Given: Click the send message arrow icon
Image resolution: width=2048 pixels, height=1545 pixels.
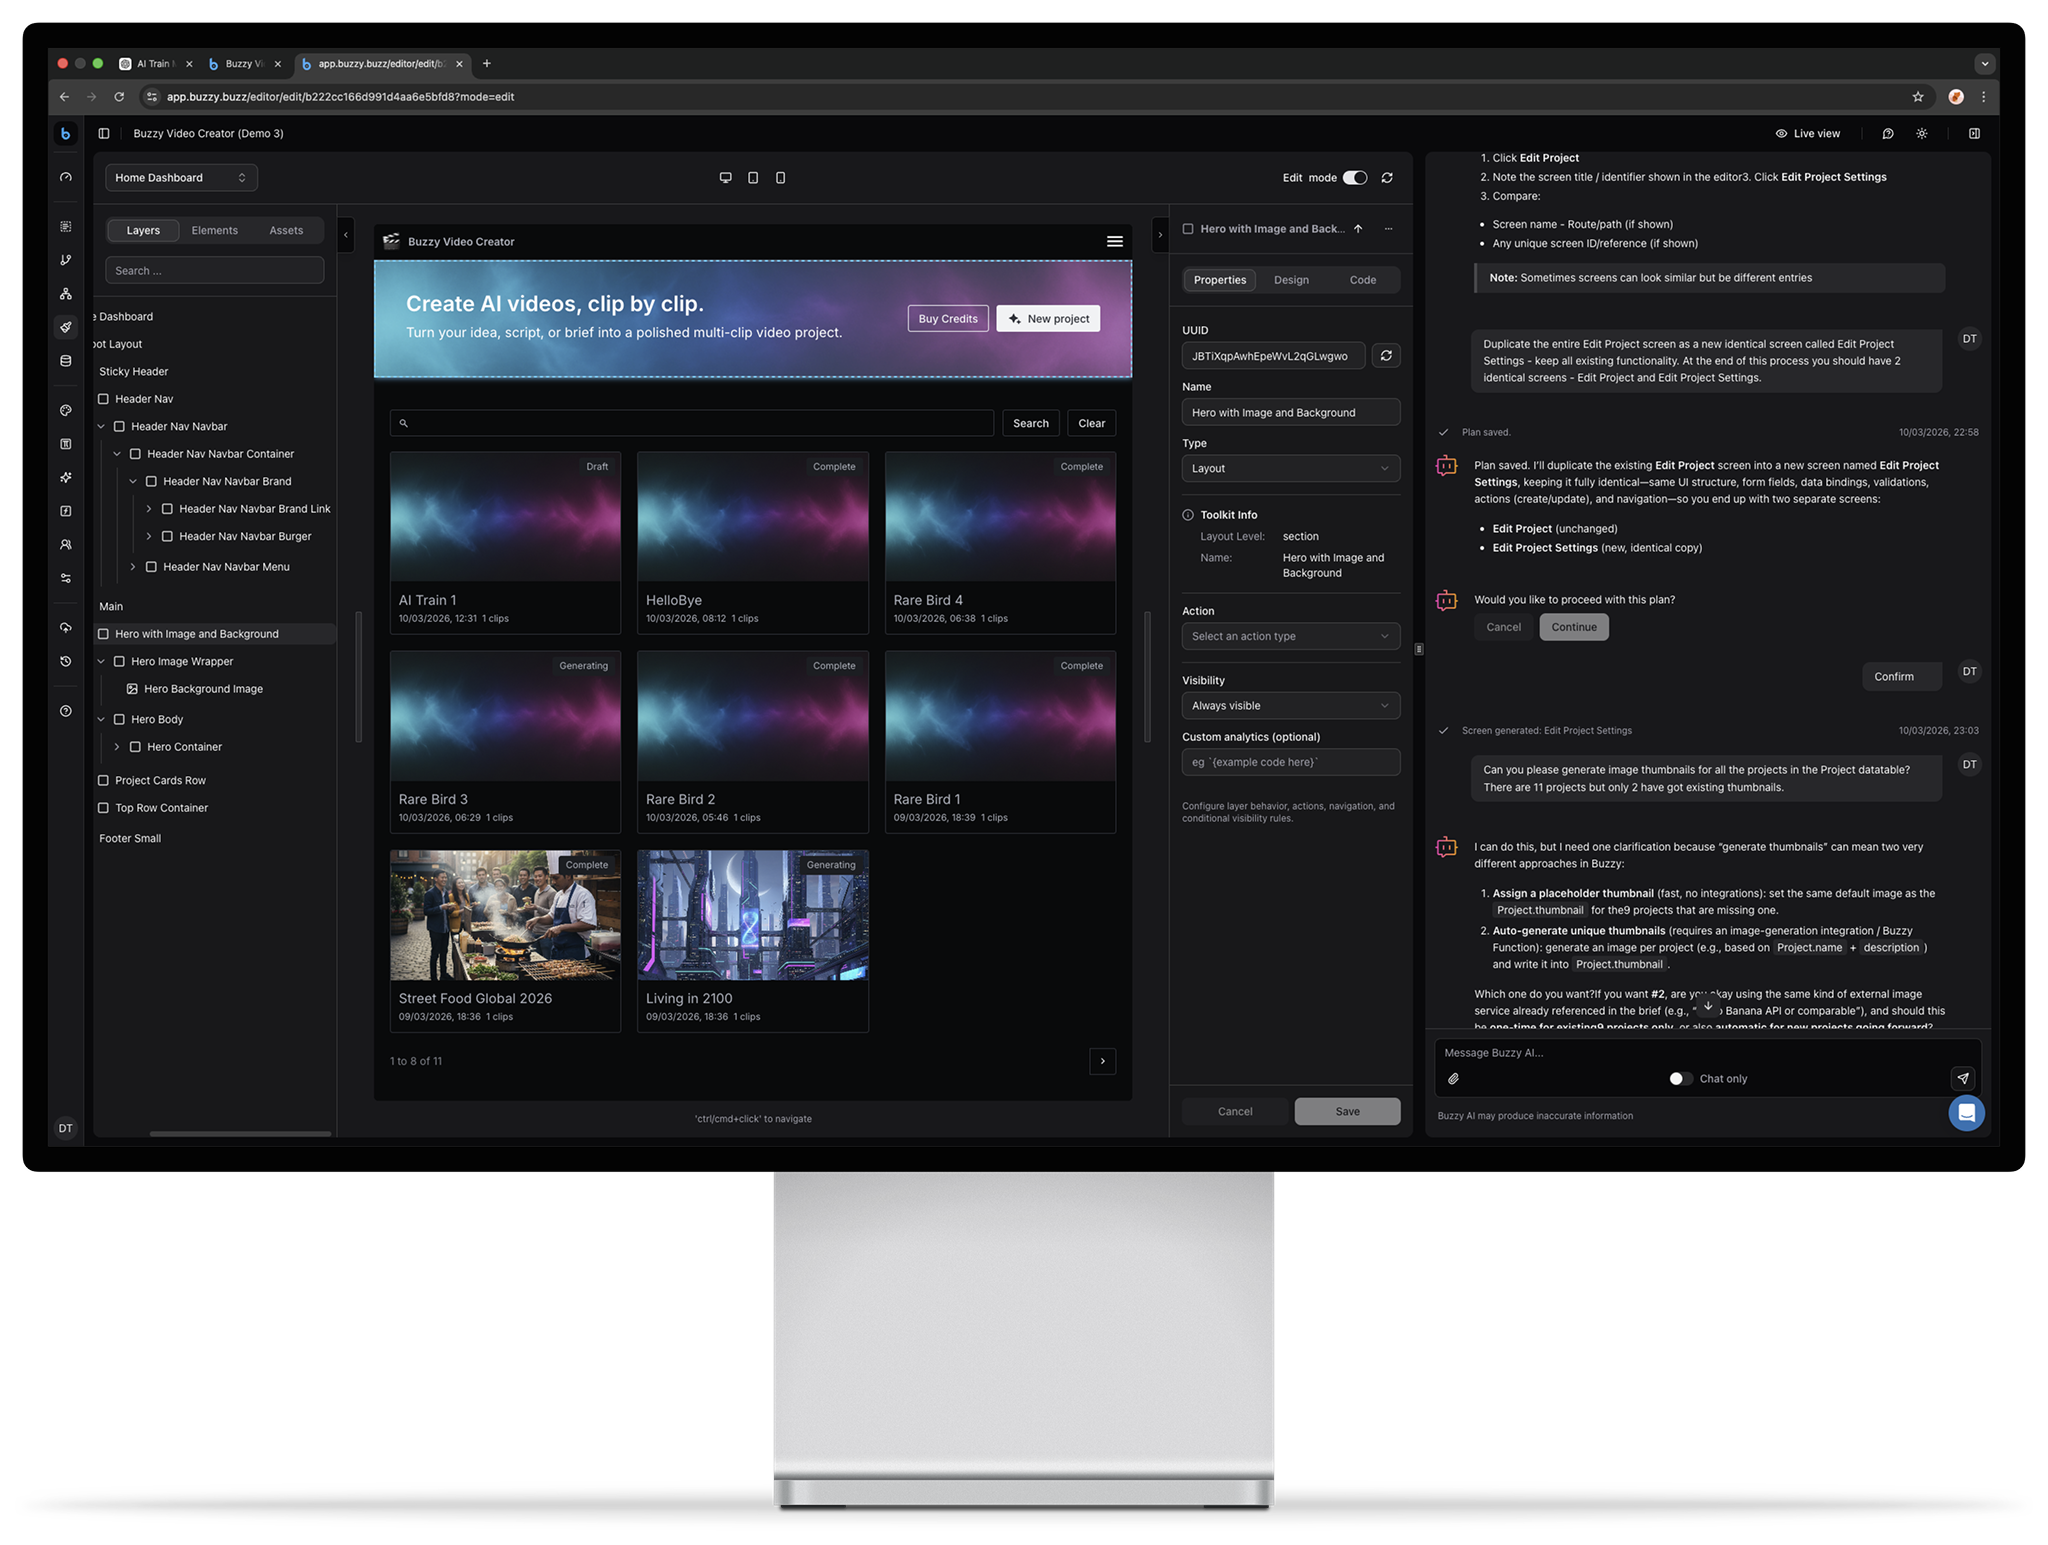Looking at the screenshot, I should click(1962, 1079).
